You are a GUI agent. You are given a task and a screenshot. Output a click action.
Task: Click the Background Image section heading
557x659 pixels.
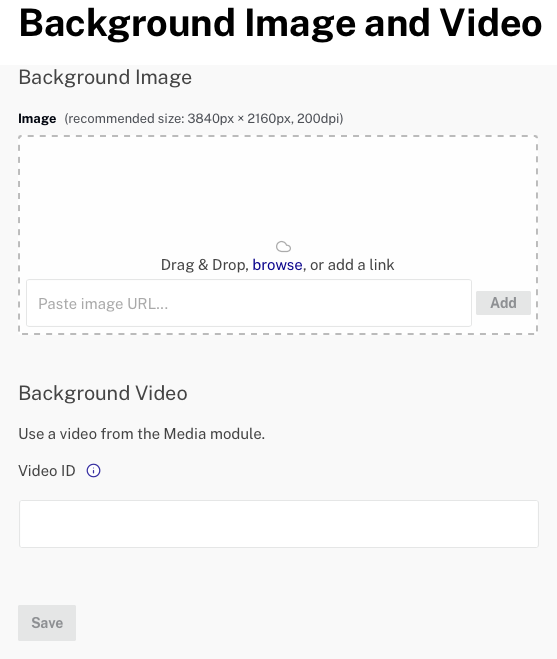point(105,78)
